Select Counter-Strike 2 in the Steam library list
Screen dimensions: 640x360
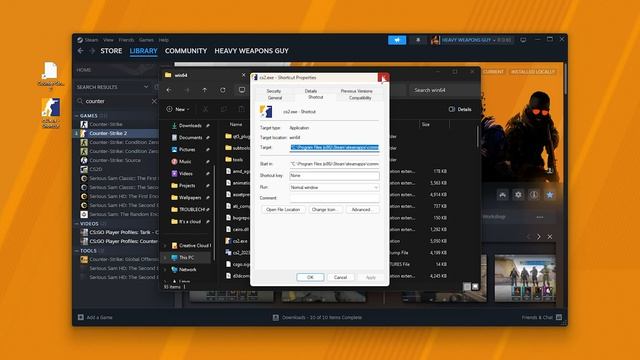116,133
